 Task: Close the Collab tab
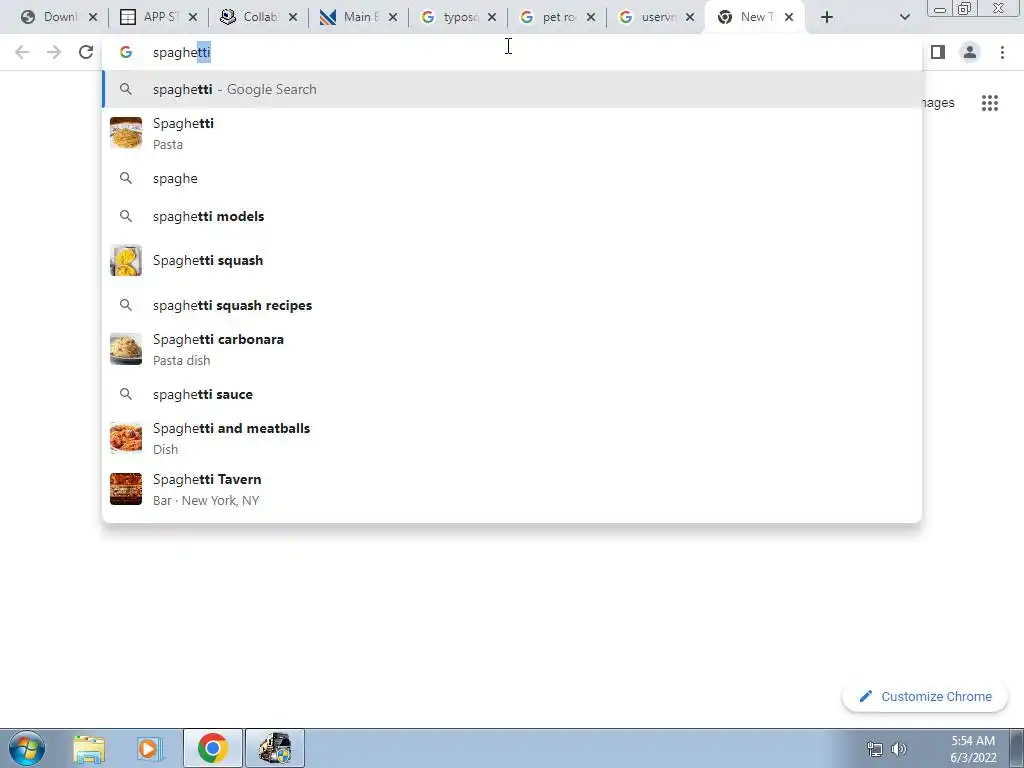click(x=293, y=17)
